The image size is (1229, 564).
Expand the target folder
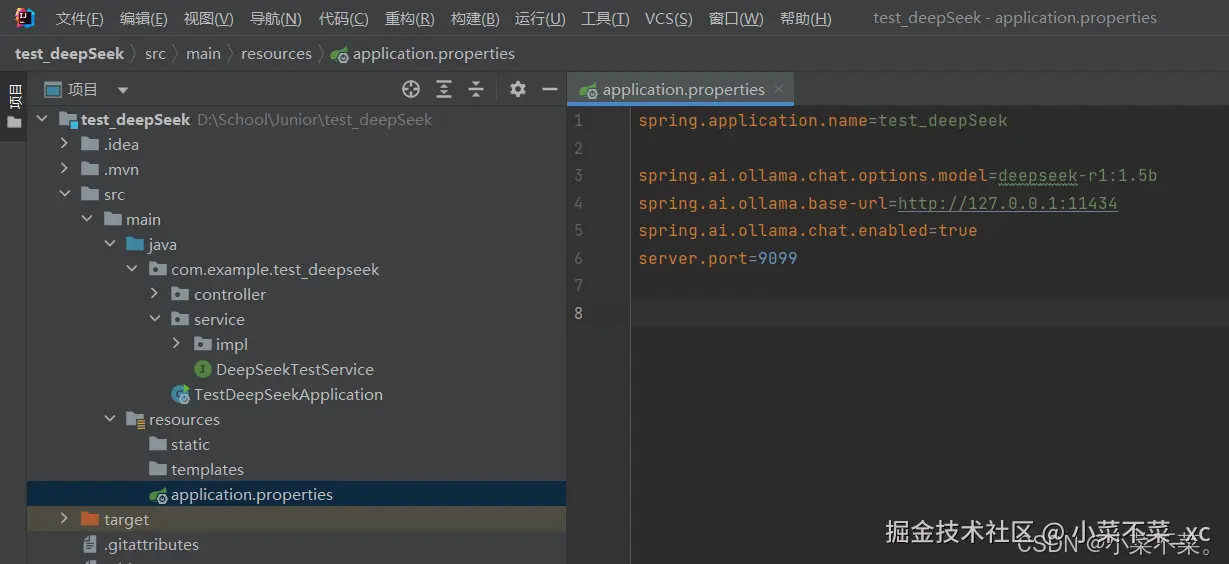pyautogui.click(x=64, y=520)
